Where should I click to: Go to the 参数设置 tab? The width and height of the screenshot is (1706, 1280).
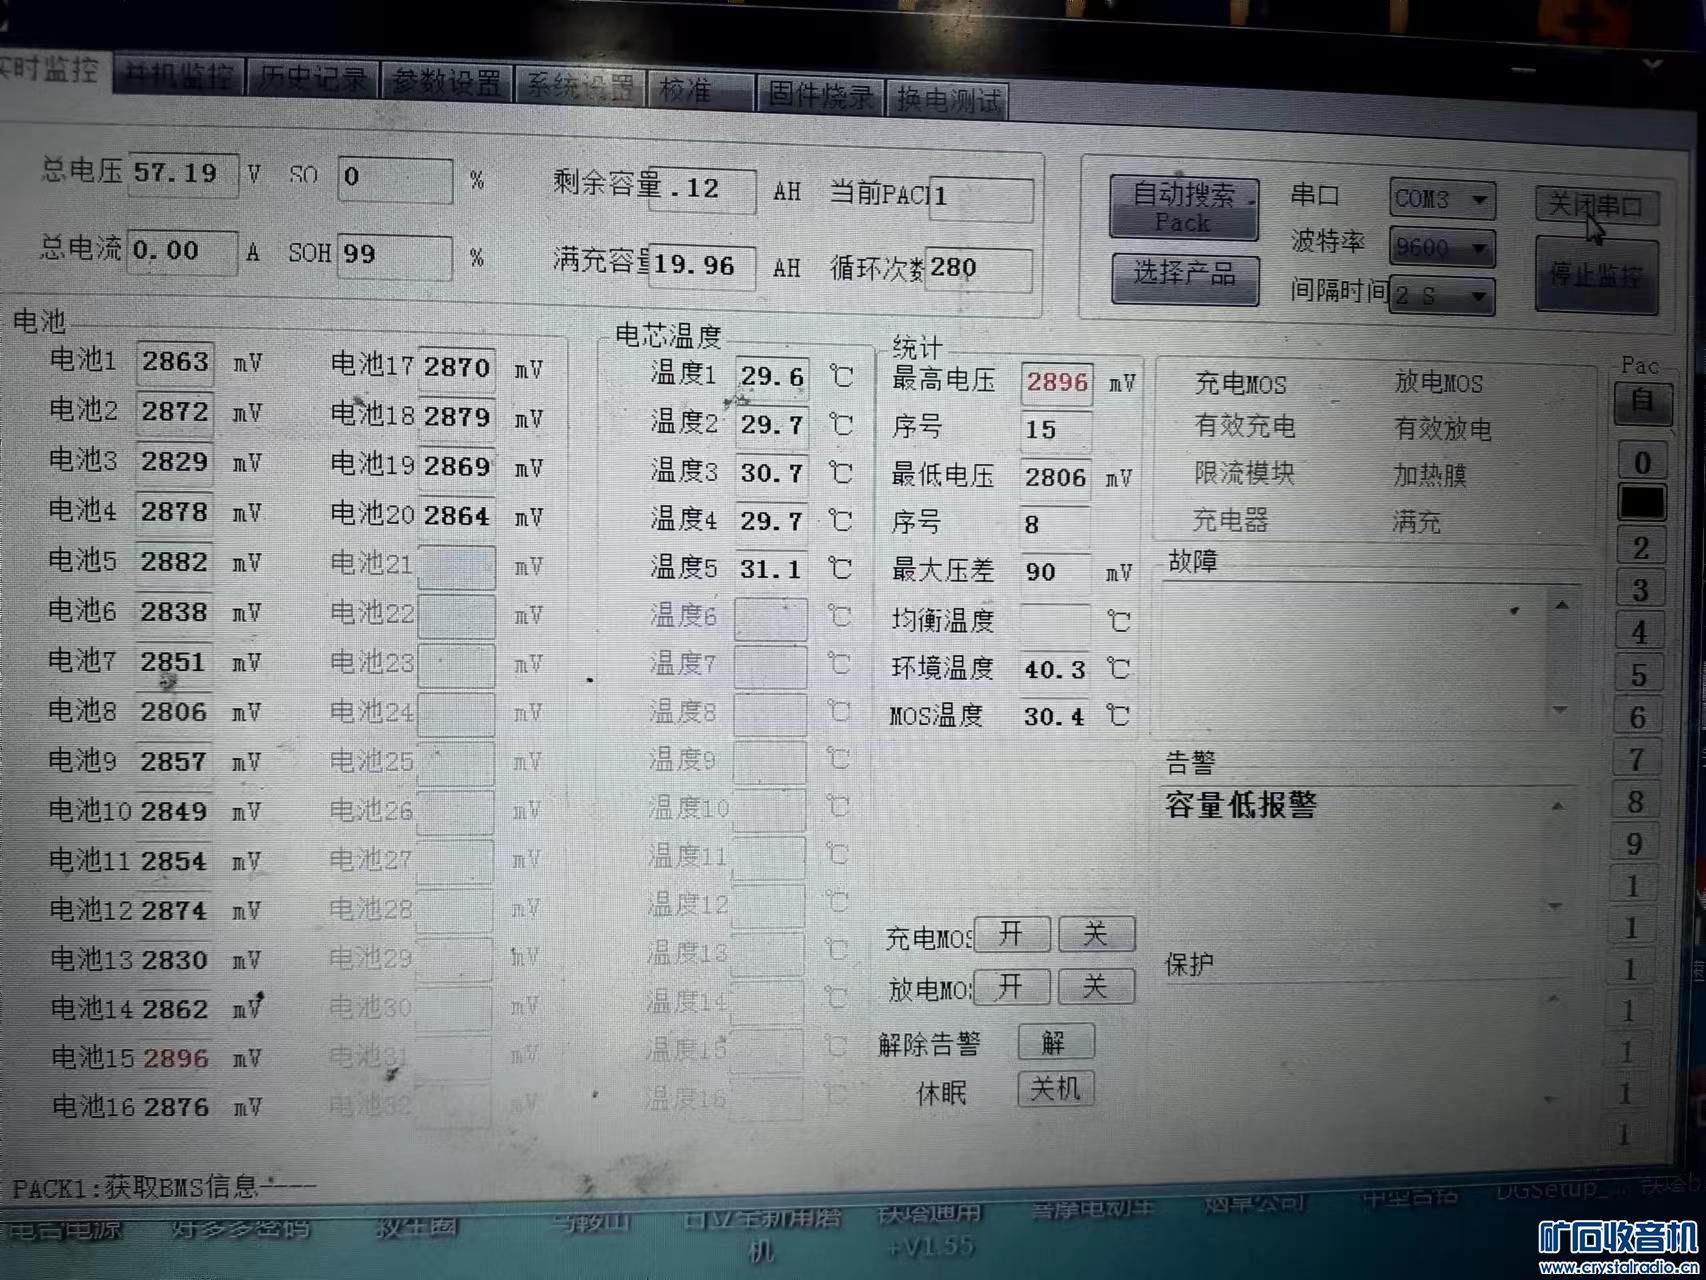point(446,82)
